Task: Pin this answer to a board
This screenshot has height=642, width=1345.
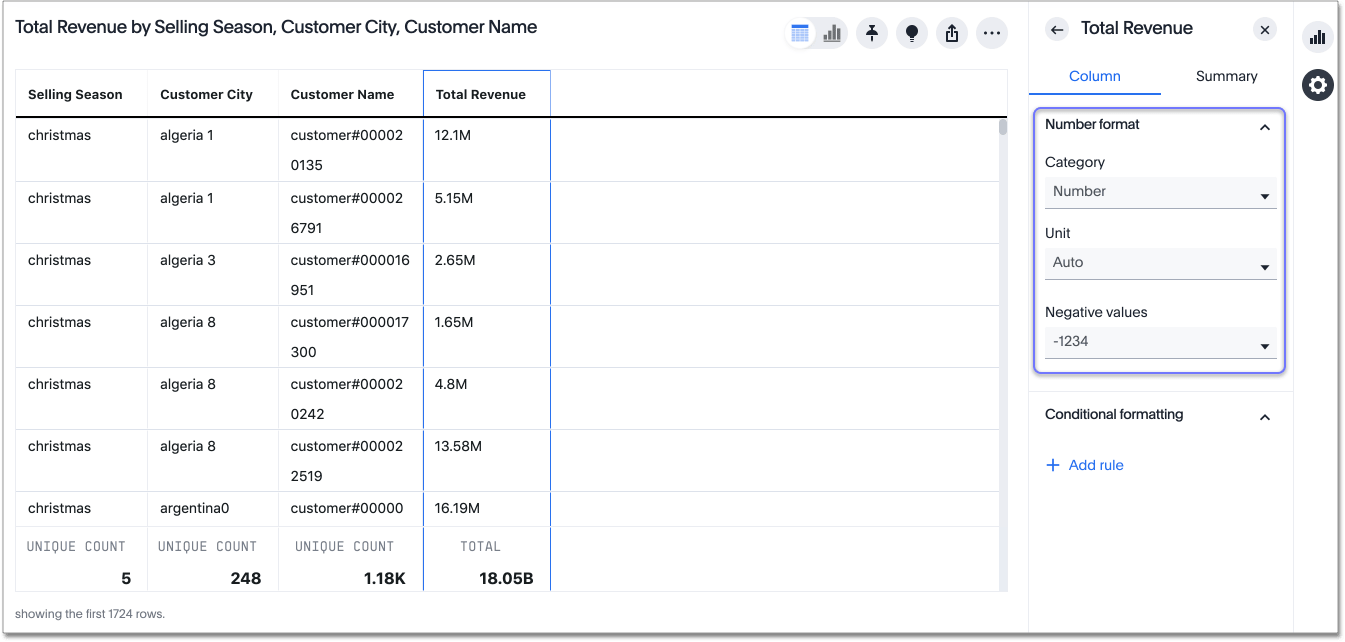Action: [x=872, y=33]
